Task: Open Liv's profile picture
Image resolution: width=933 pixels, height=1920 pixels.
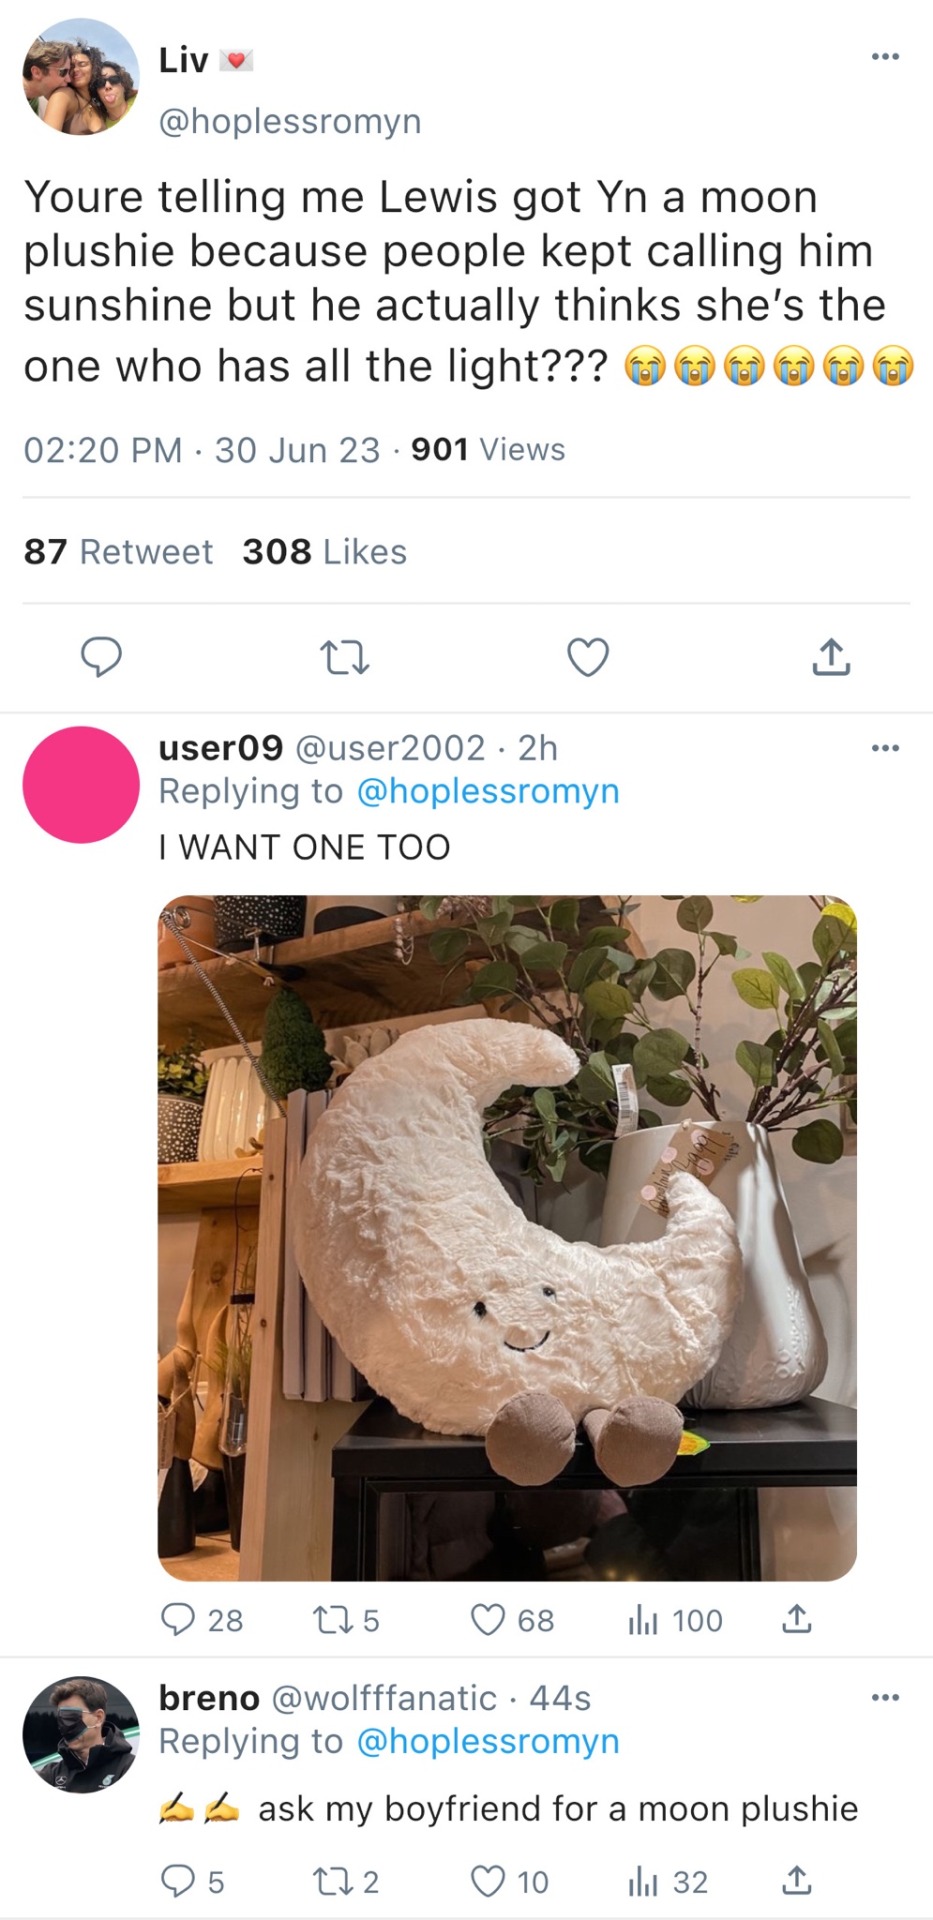Action: click(81, 77)
